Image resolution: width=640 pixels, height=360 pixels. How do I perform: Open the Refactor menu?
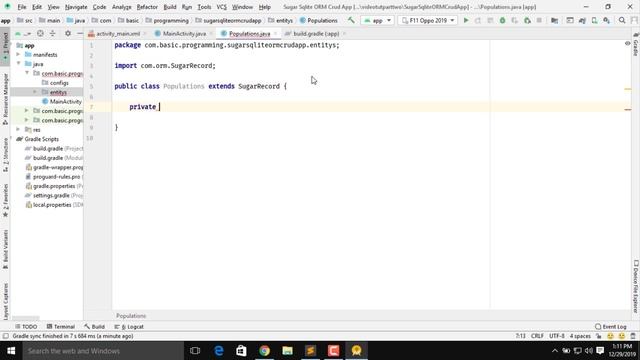point(147,7)
